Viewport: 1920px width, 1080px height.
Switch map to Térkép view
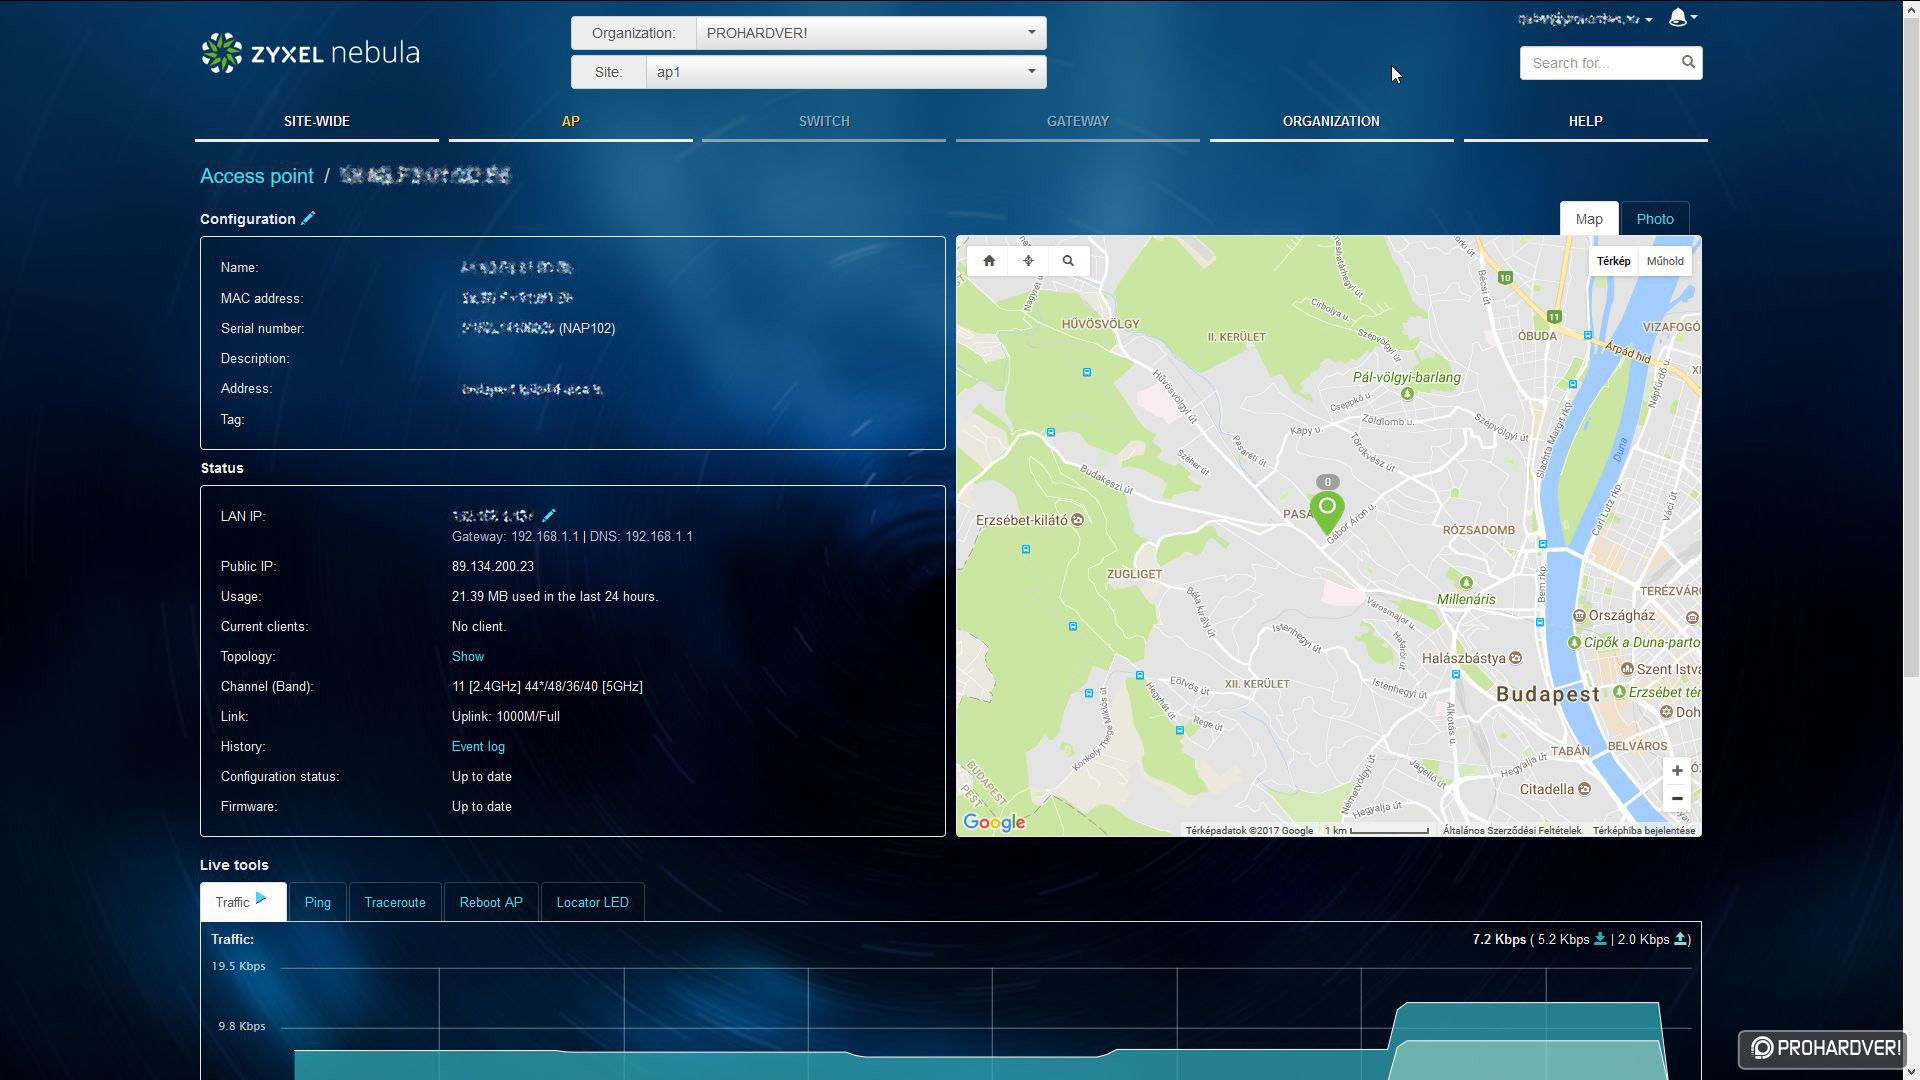pos(1613,261)
